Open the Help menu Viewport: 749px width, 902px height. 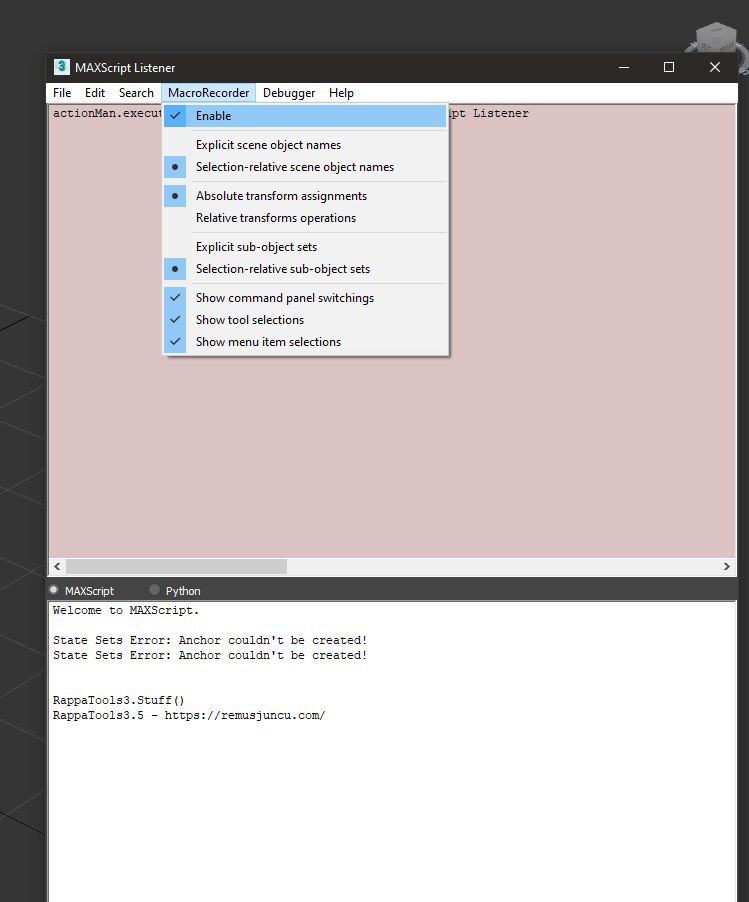[341, 93]
